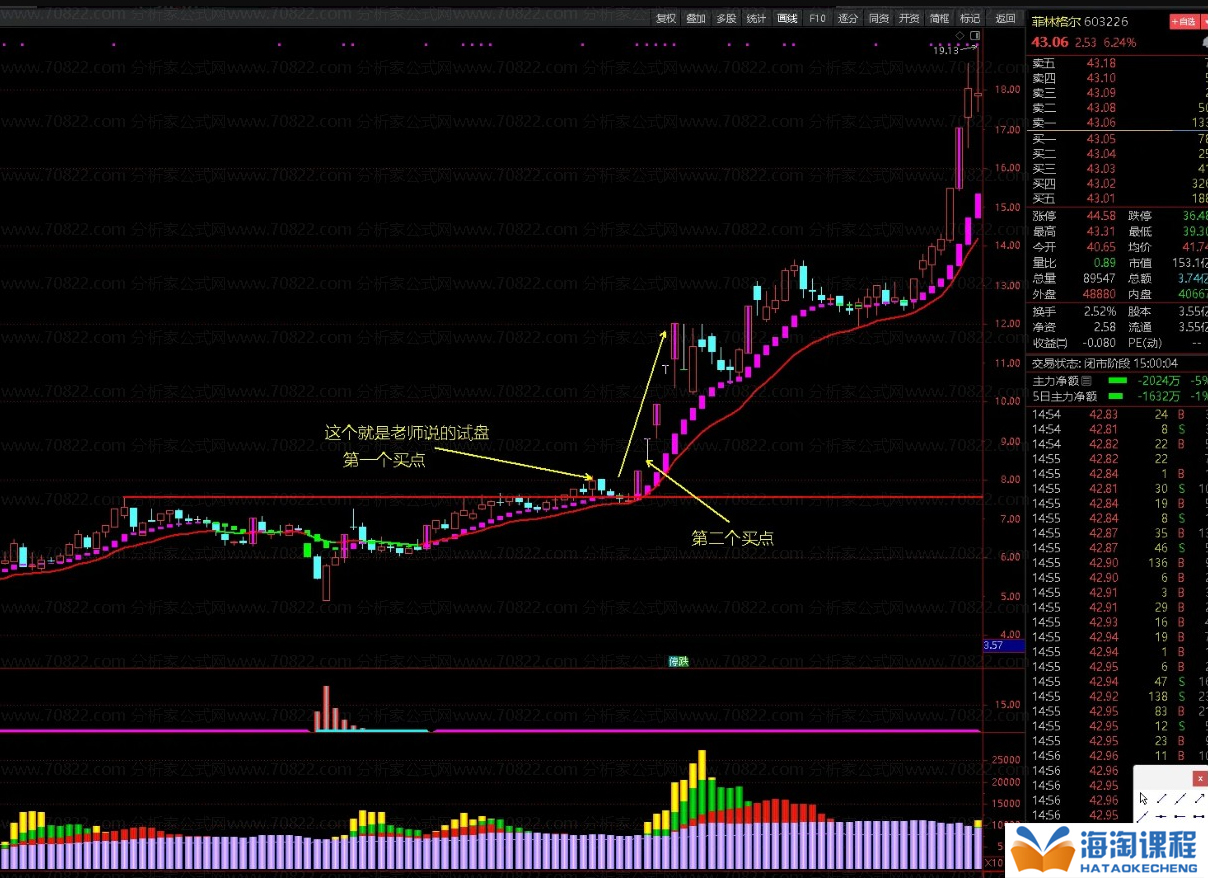This screenshot has height=878, width=1208.
Task: Open the F10 company info tab
Action: (x=817, y=18)
